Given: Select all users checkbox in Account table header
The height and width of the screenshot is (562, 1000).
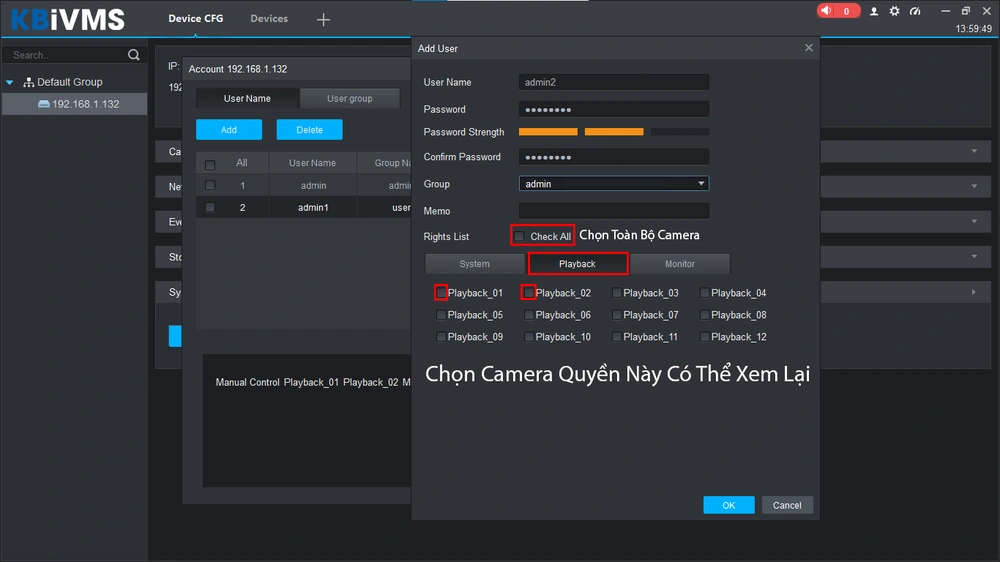Looking at the screenshot, I should click(210, 165).
